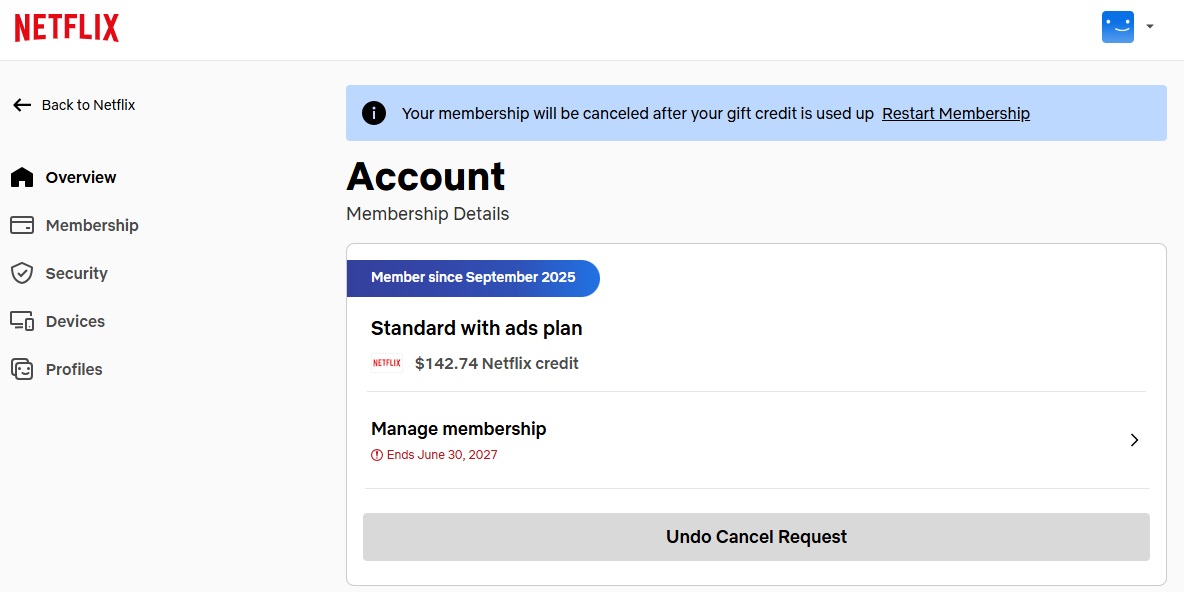Open the Membership section
Viewport: 1184px width, 592px height.
pyautogui.click(x=91, y=225)
